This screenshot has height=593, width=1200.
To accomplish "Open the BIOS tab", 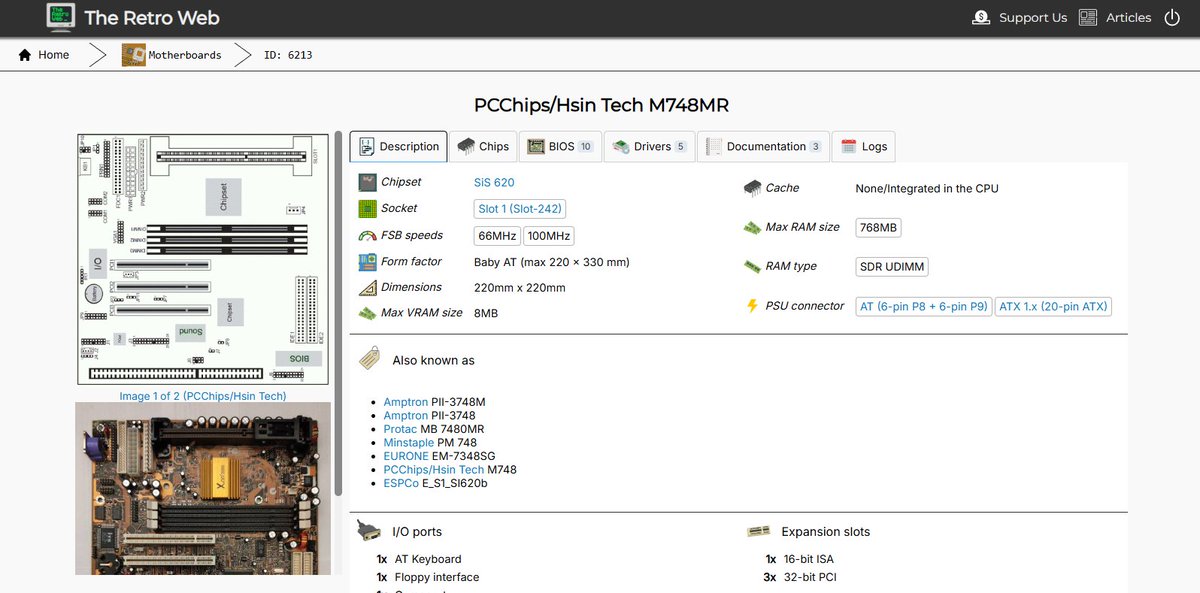I will point(561,146).
